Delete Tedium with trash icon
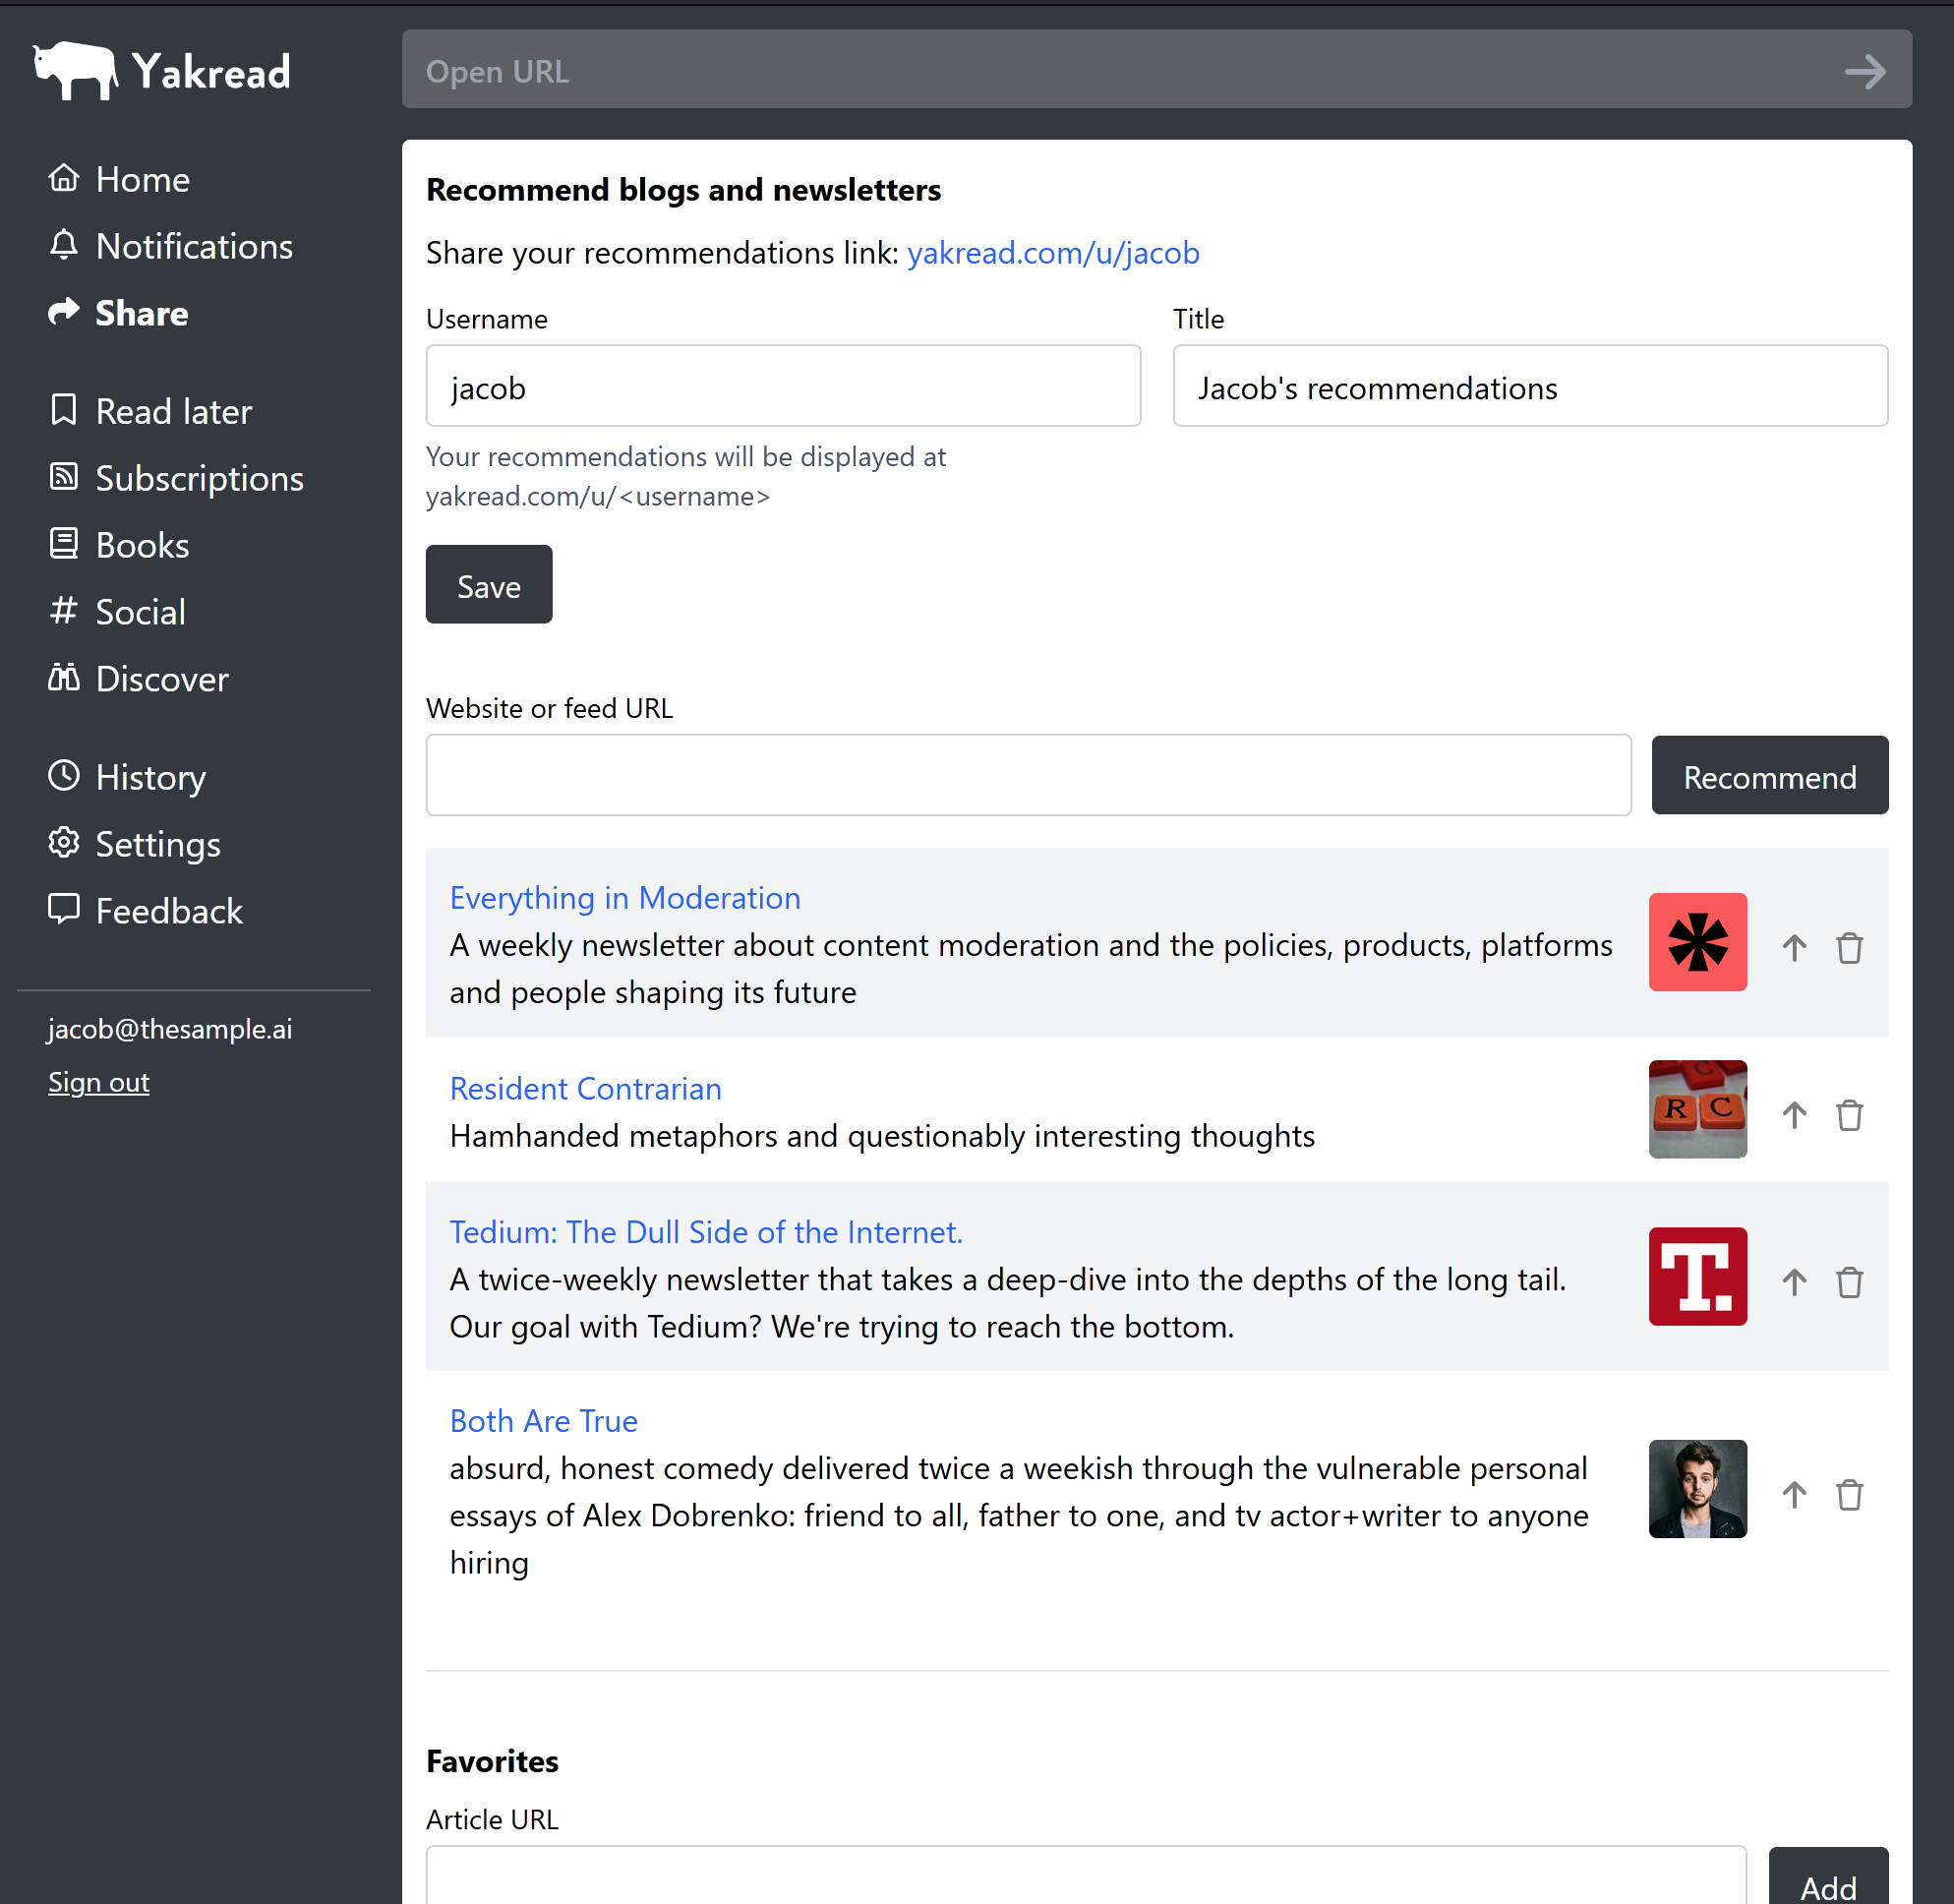 click(x=1849, y=1281)
